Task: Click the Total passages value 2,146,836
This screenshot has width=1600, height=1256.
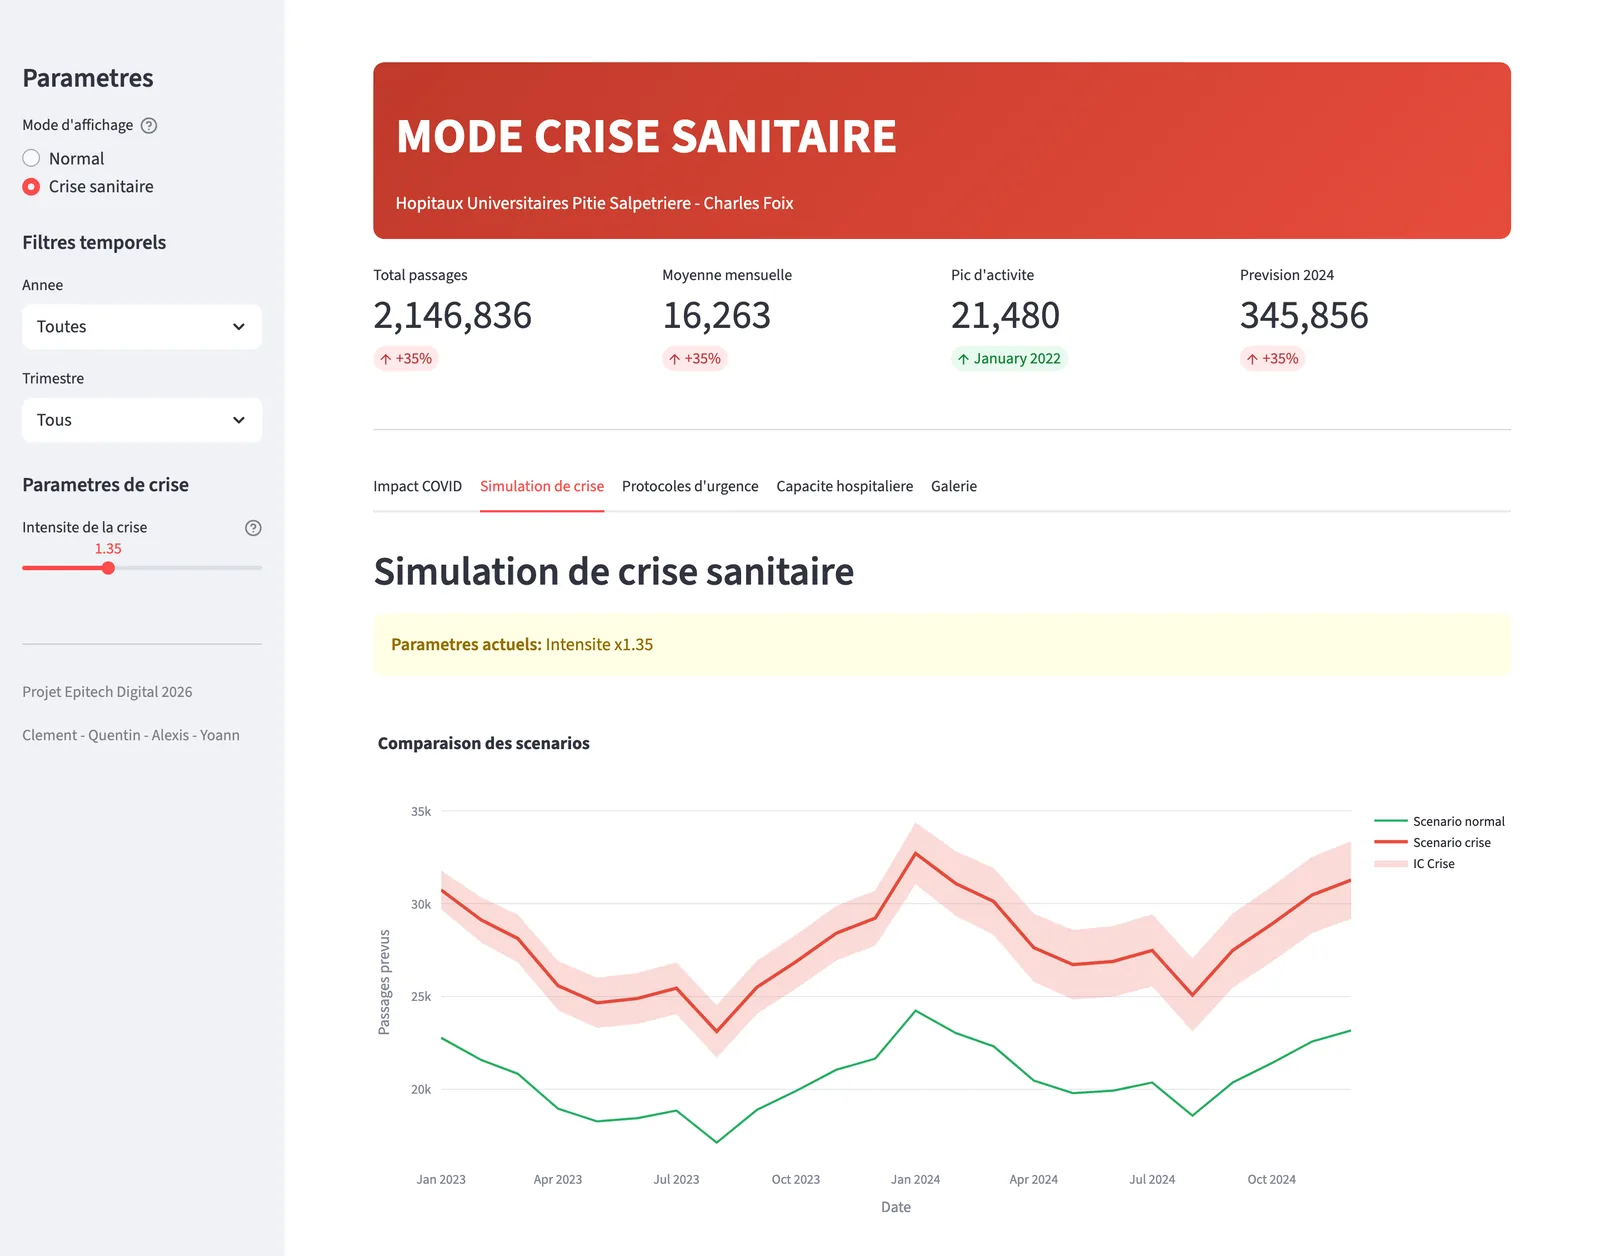Action: 452,316
